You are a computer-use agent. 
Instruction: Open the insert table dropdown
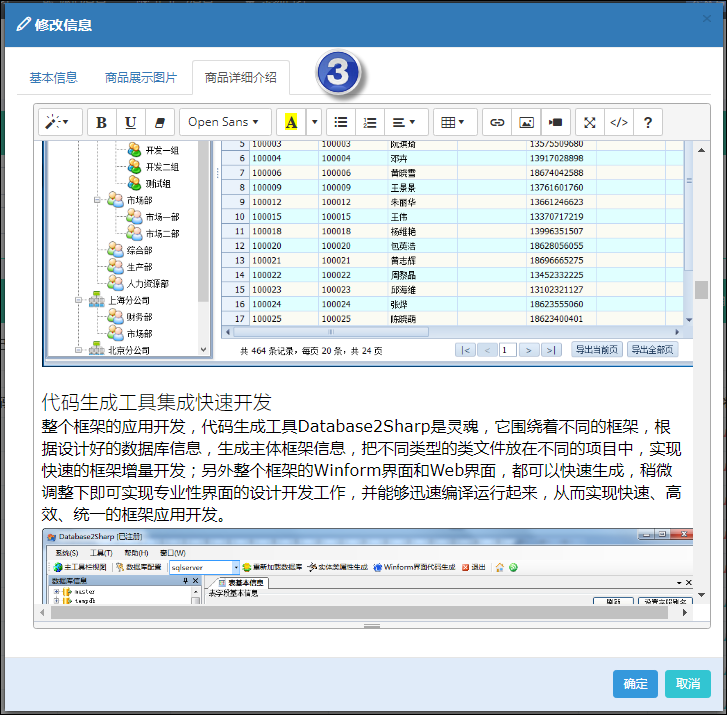[455, 122]
